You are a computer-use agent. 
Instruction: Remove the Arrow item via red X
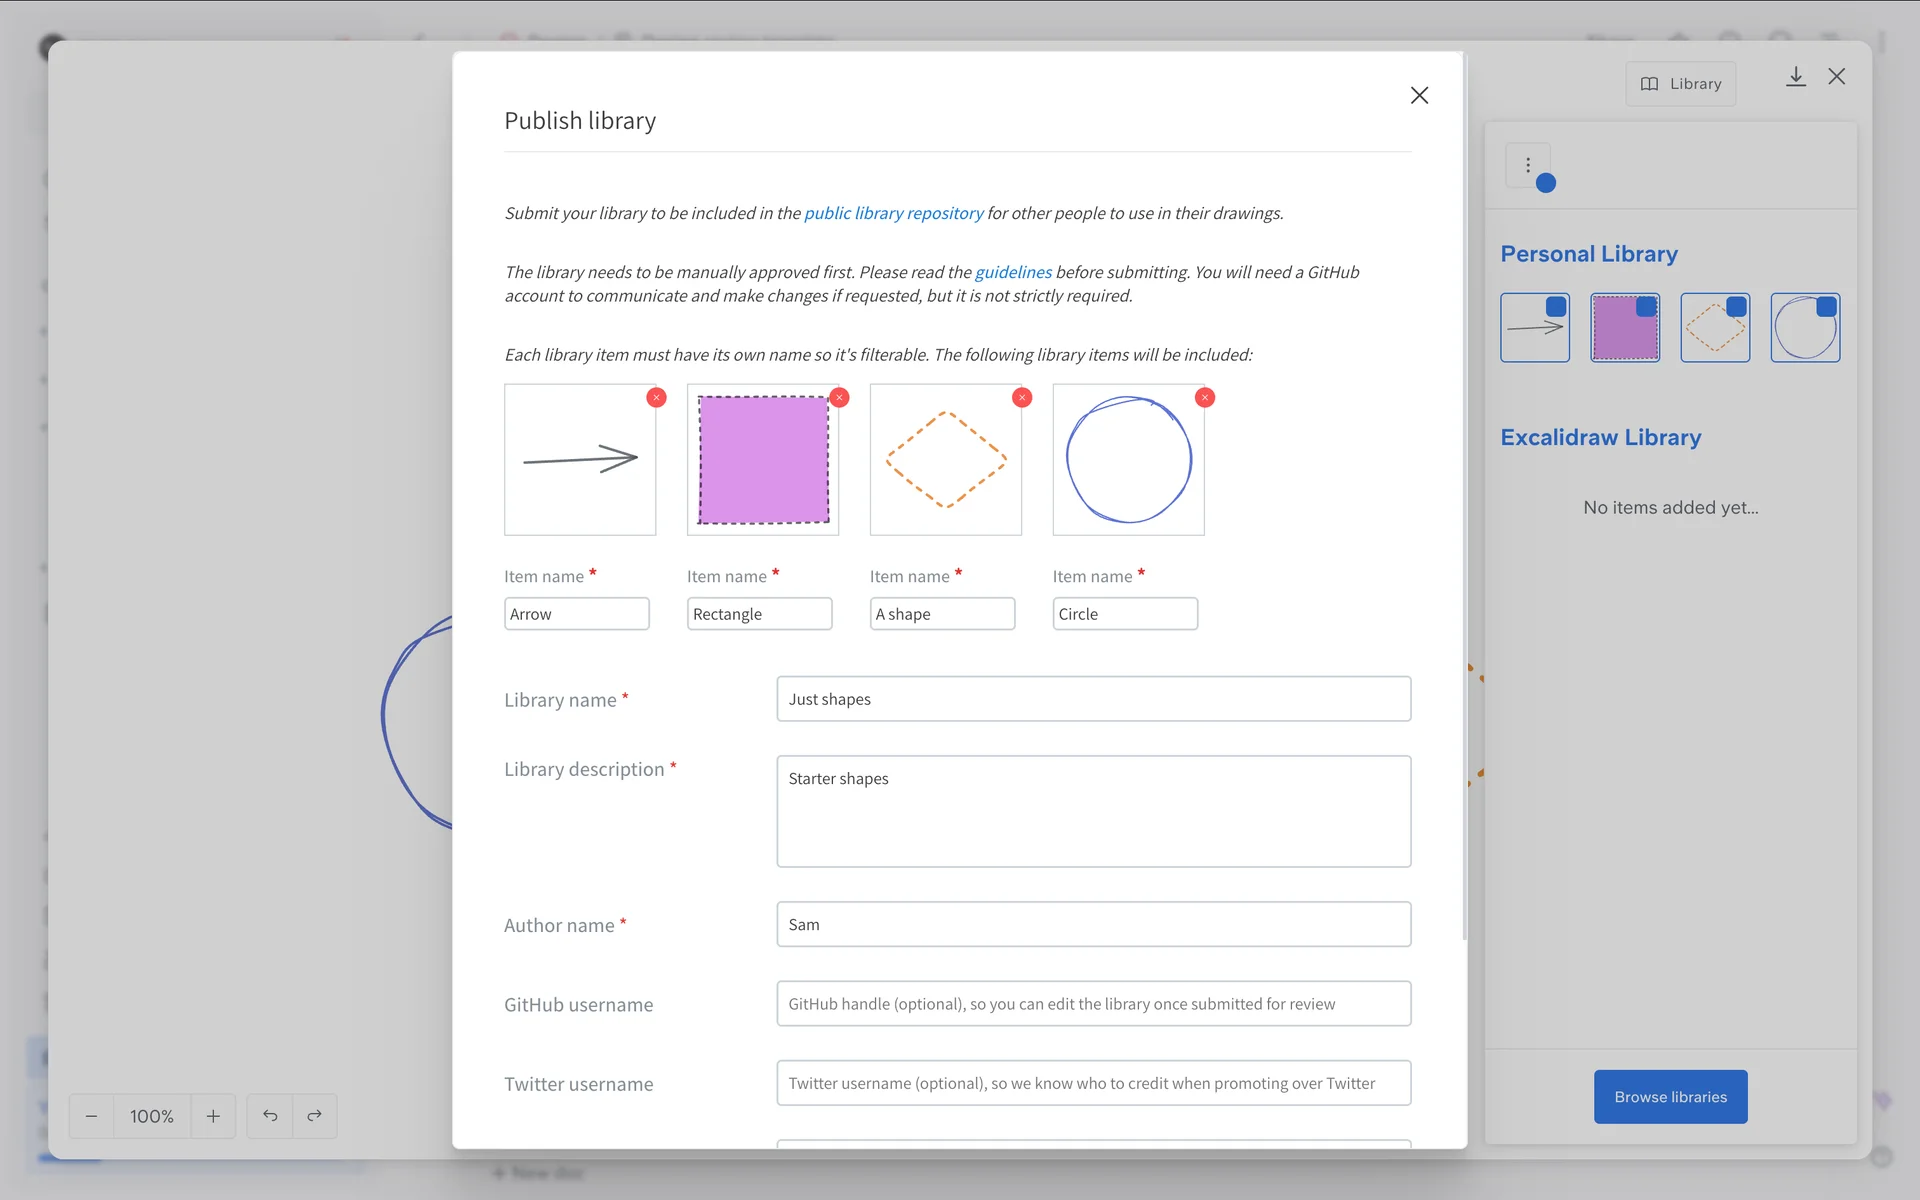coord(656,398)
